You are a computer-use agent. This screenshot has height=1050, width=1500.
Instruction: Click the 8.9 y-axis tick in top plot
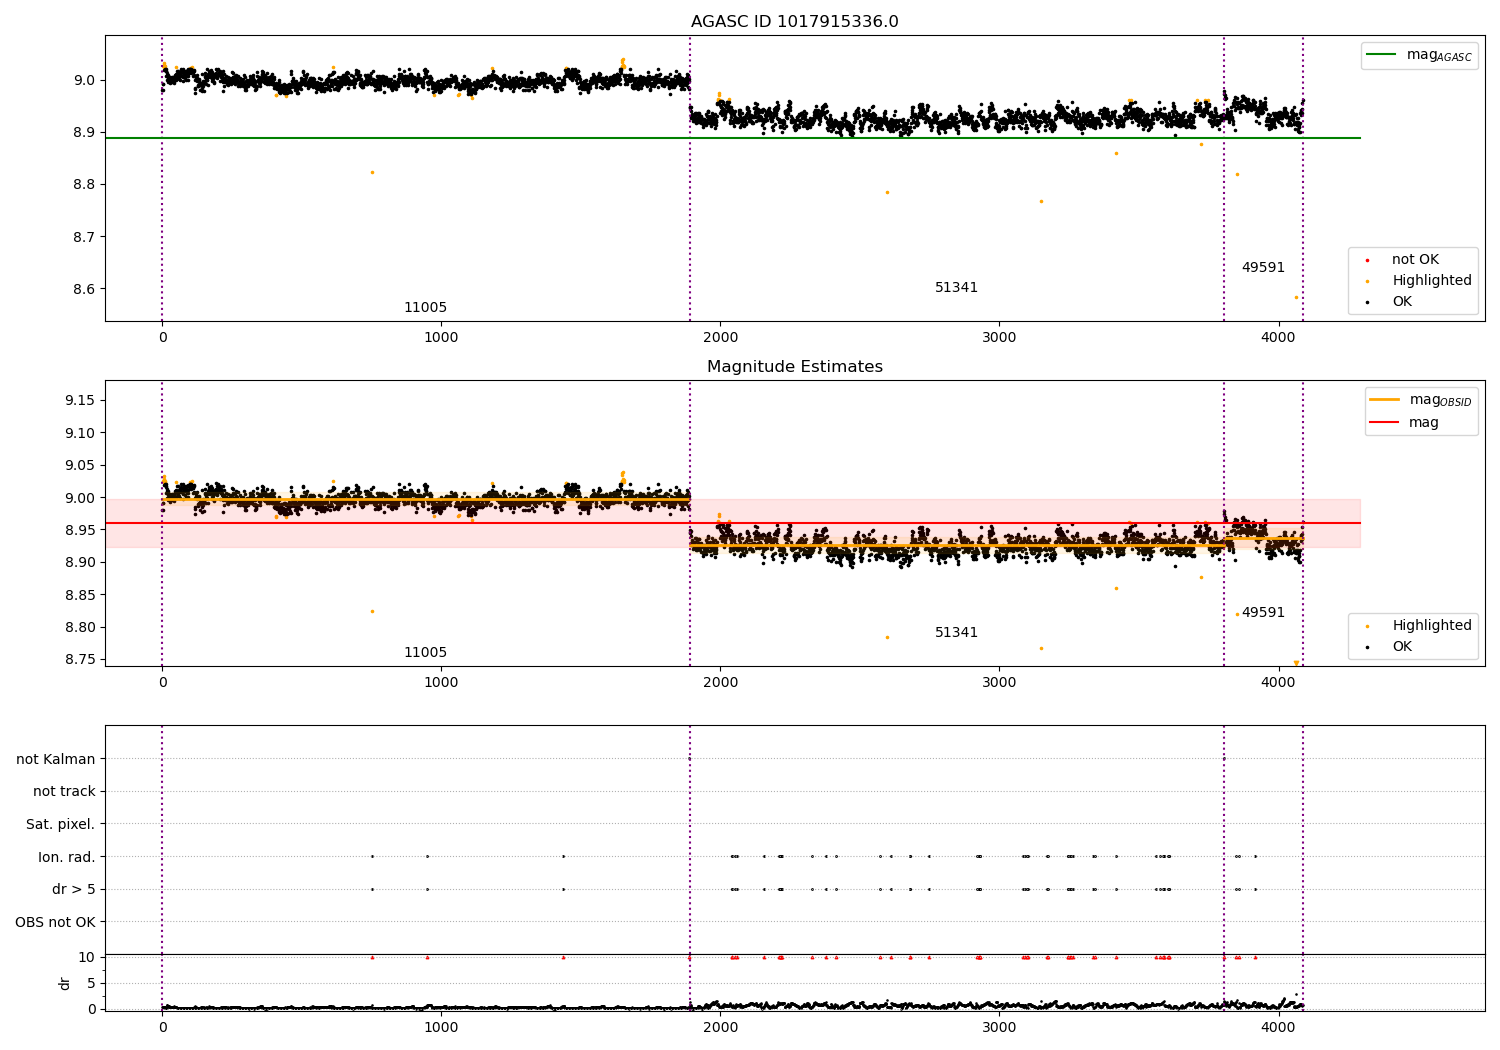[84, 132]
